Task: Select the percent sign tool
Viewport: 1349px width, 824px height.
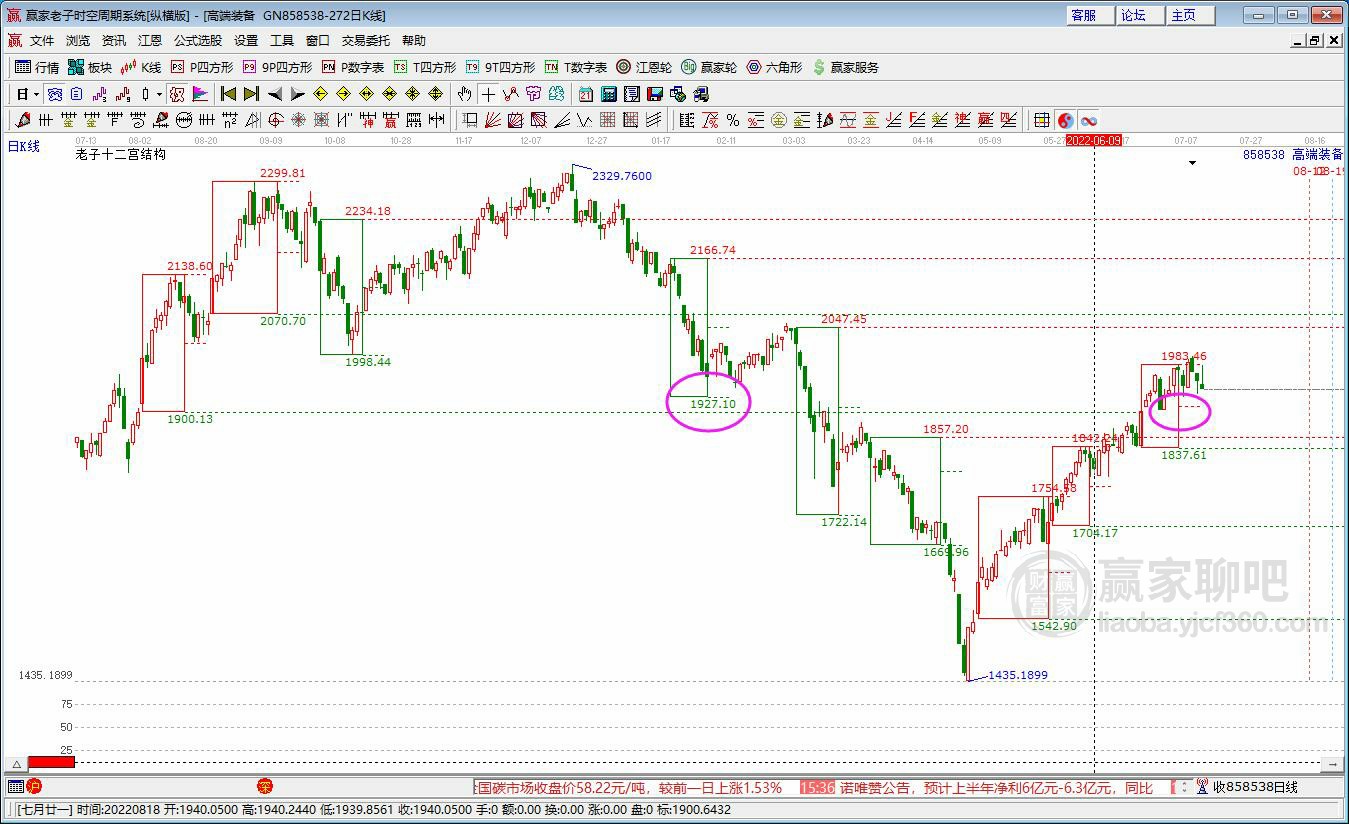Action: 733,120
